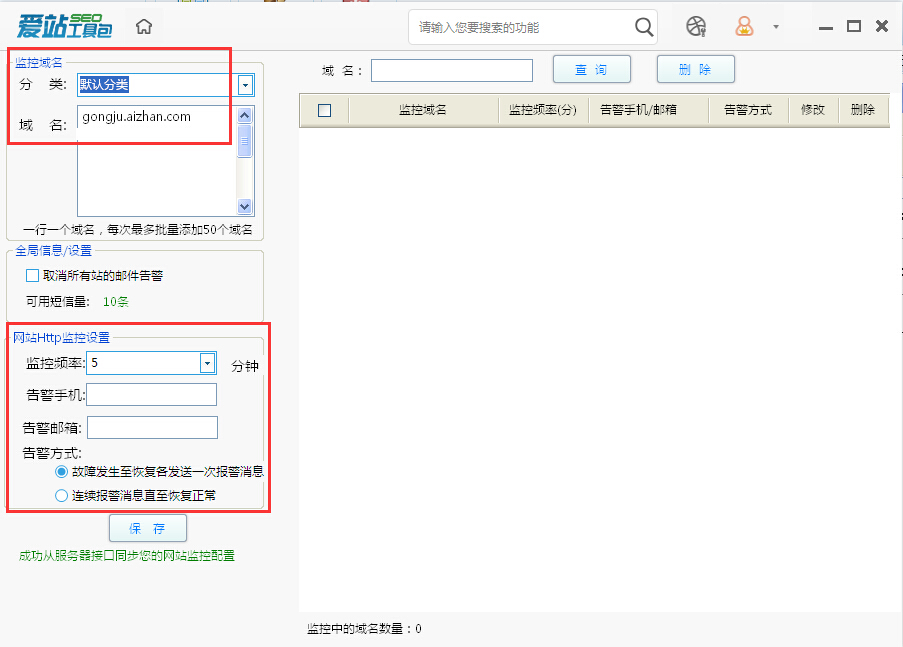Click the globe network icon near the top right
Screen dimensions: 903x647
point(696,26)
